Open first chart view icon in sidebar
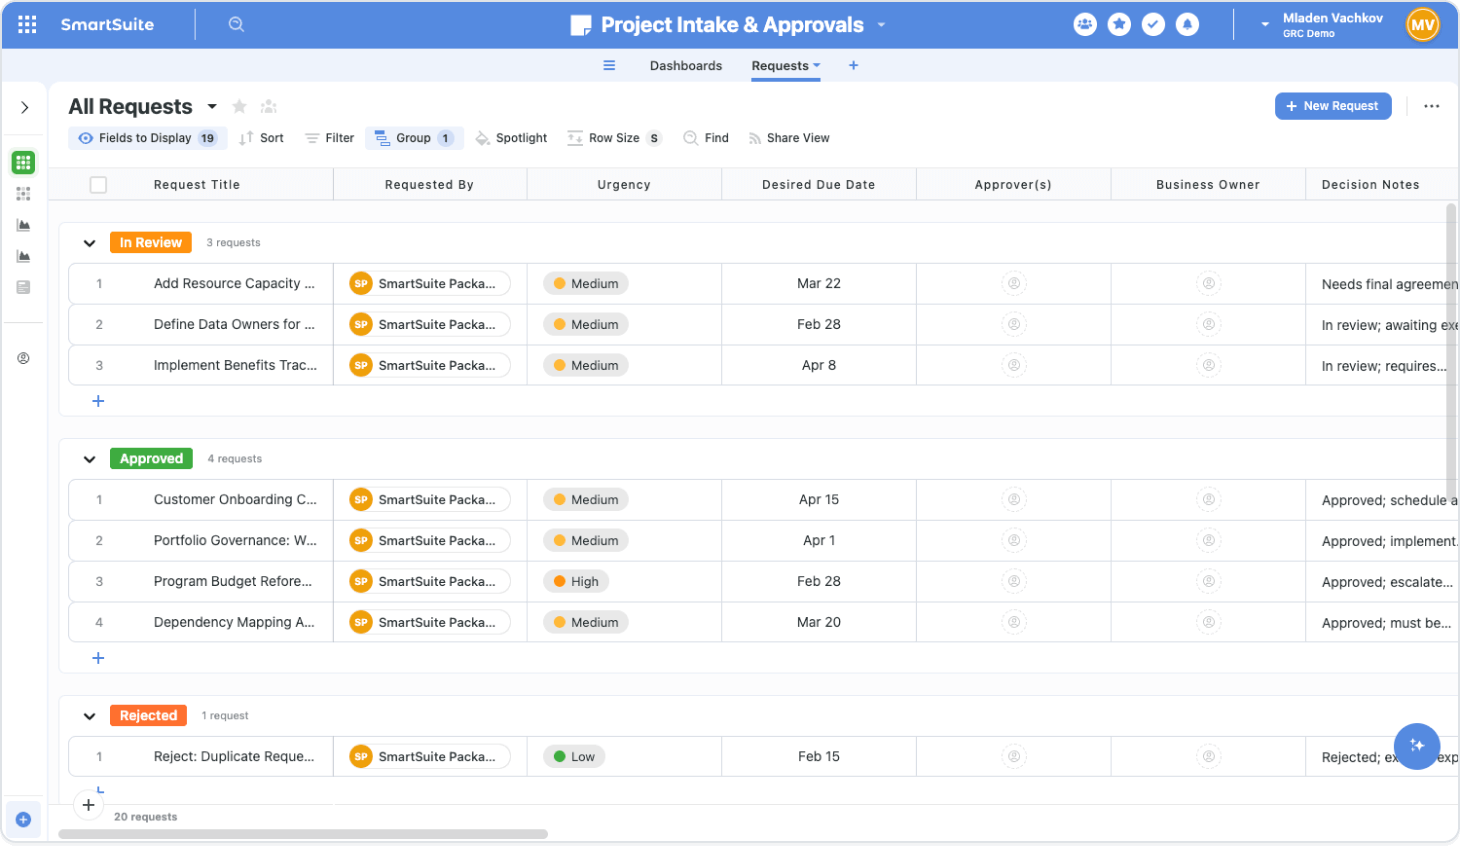1460x846 pixels. (23, 225)
